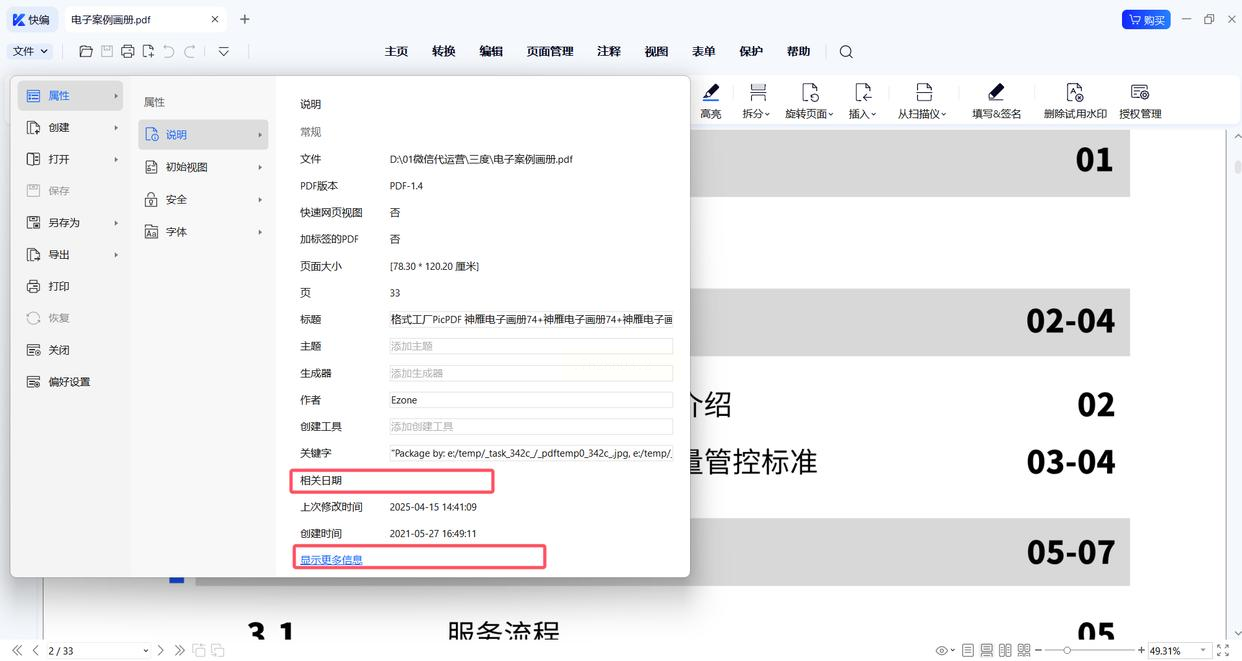This screenshot has width=1242, height=661.
Task: Click the search magnifier icon in the menu bar
Action: click(x=846, y=52)
